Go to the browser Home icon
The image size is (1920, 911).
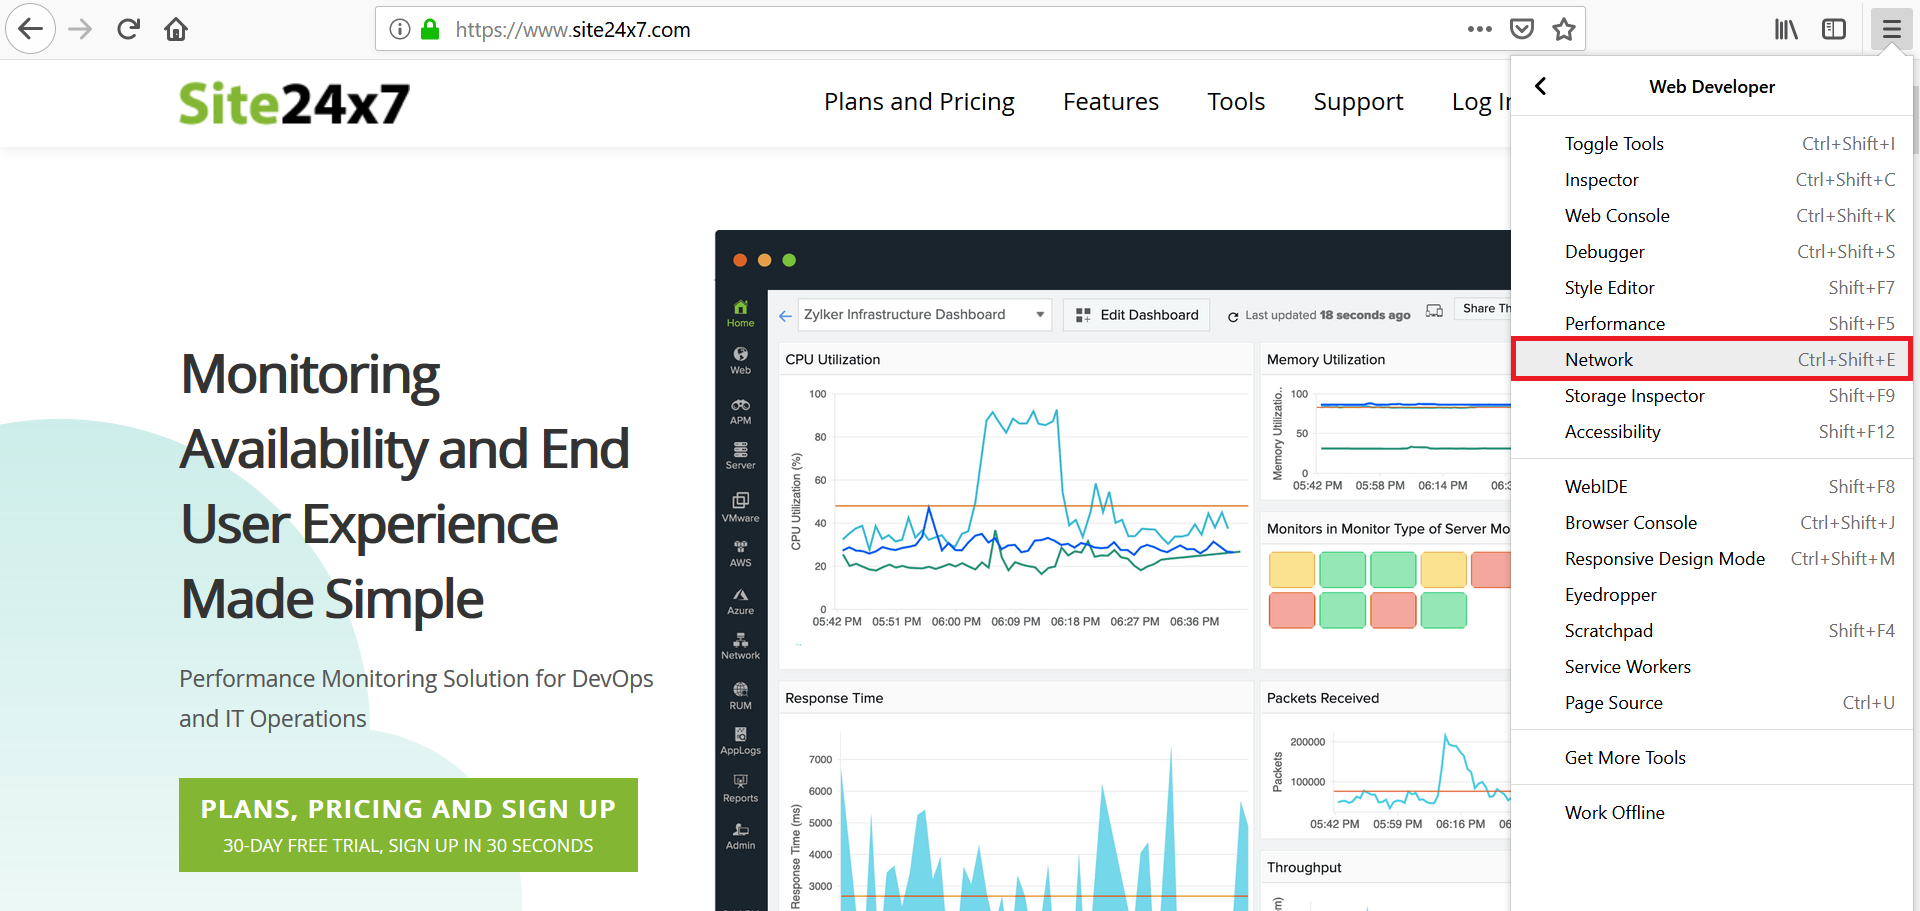click(x=176, y=29)
